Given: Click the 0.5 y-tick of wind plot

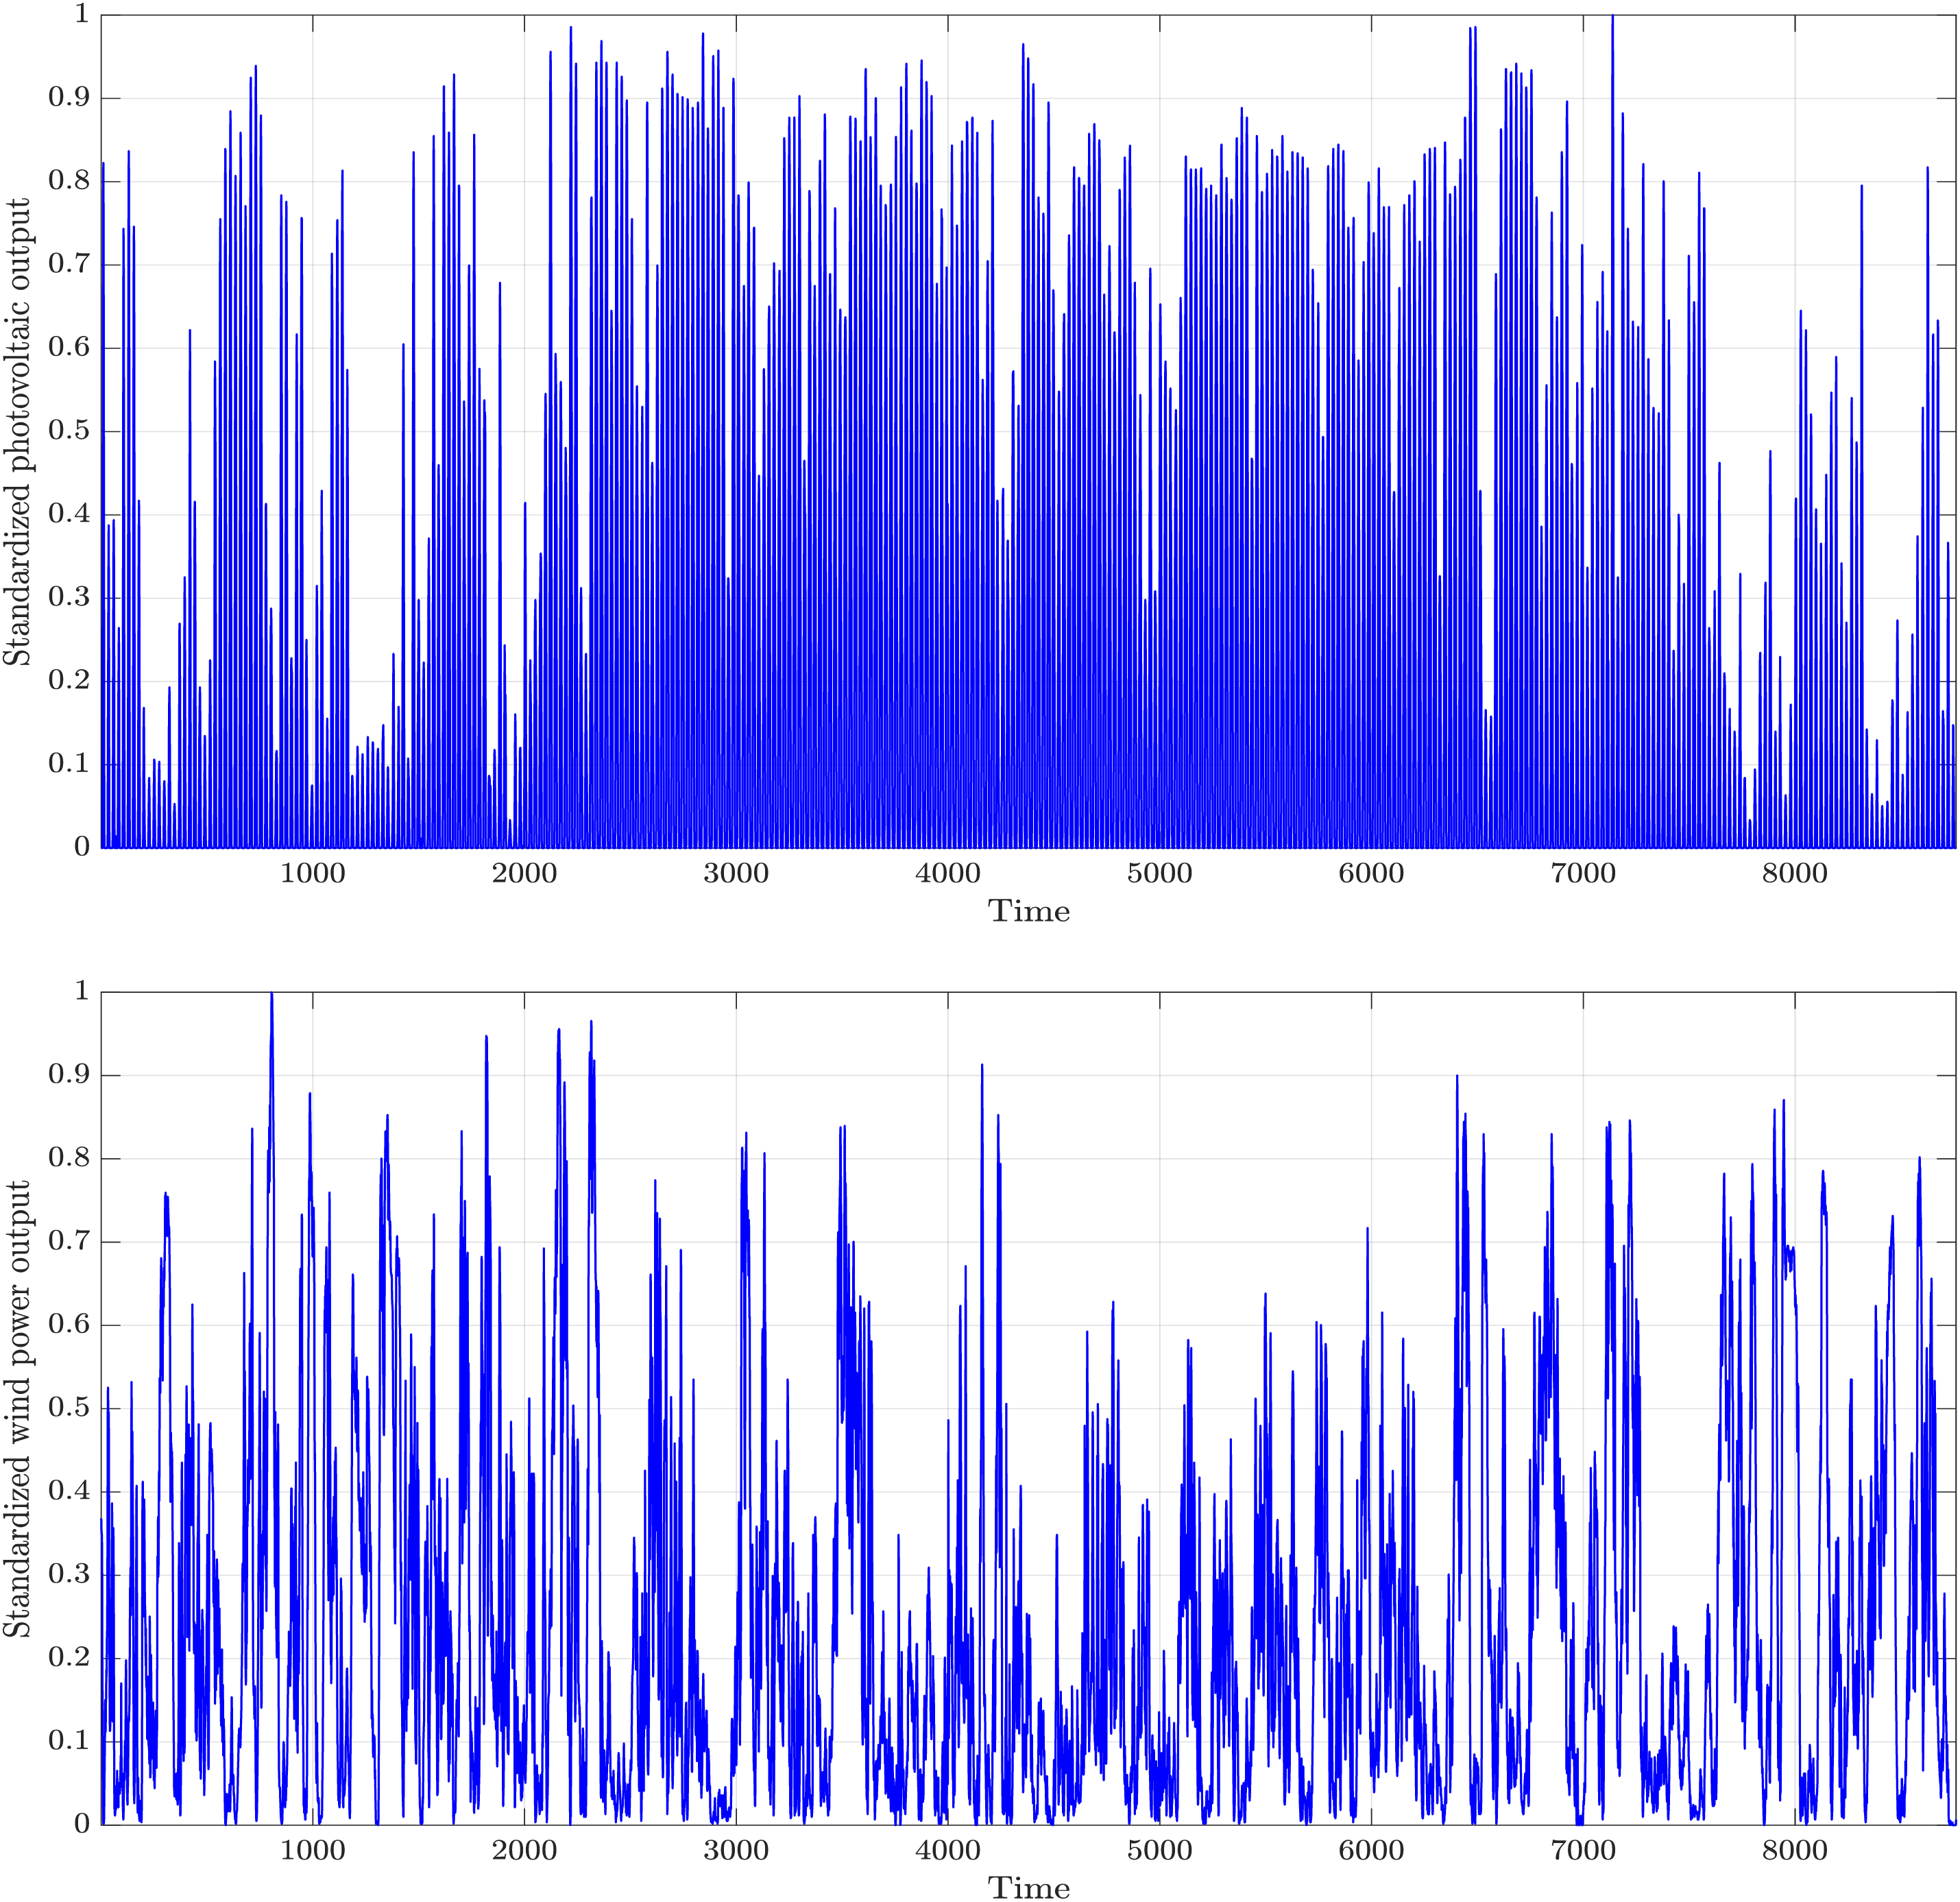Looking at the screenshot, I should tap(68, 1408).
